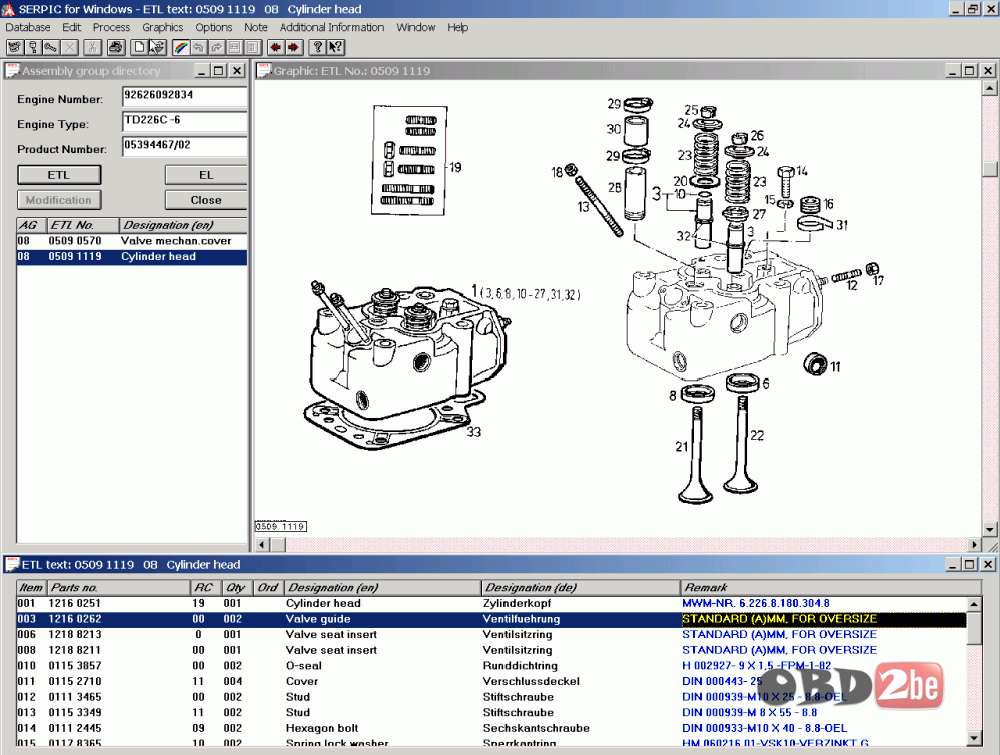Click the Modification button
This screenshot has height=755, width=1000.
coord(59,200)
